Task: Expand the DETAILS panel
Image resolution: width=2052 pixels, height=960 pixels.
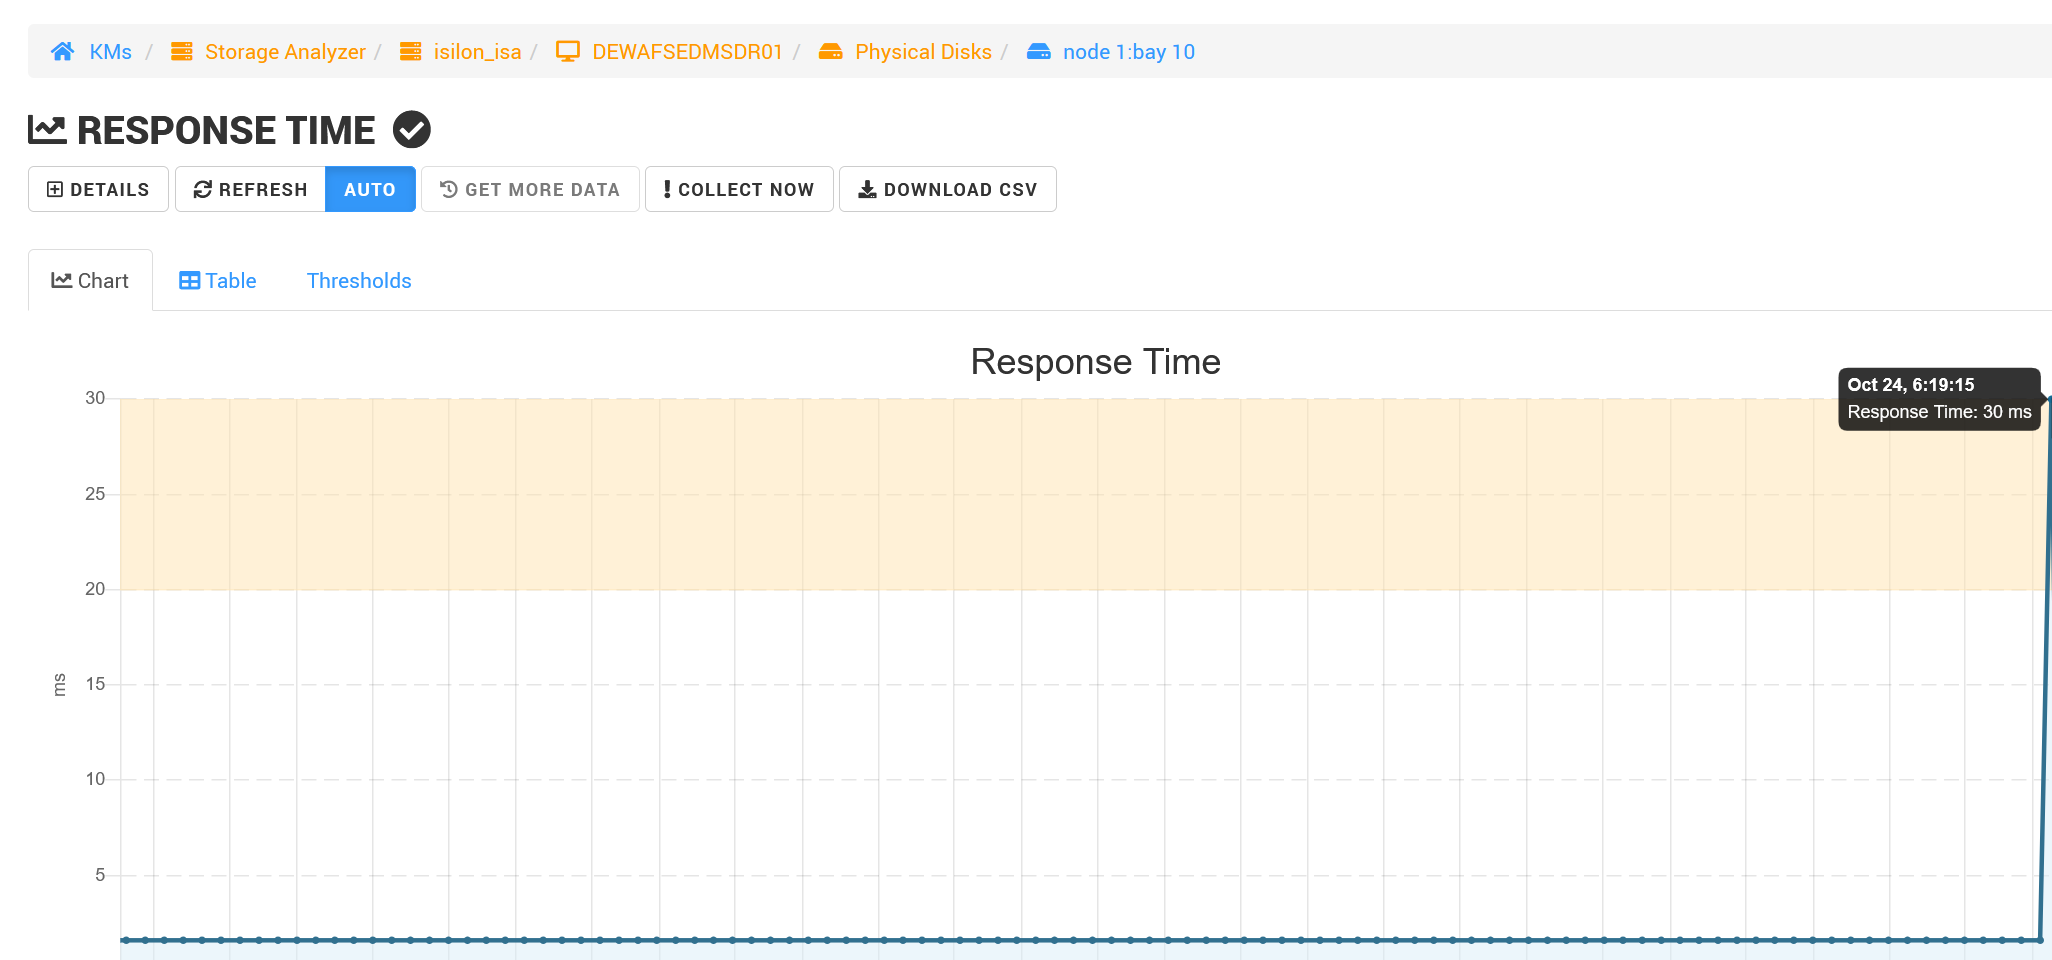Action: pos(97,188)
